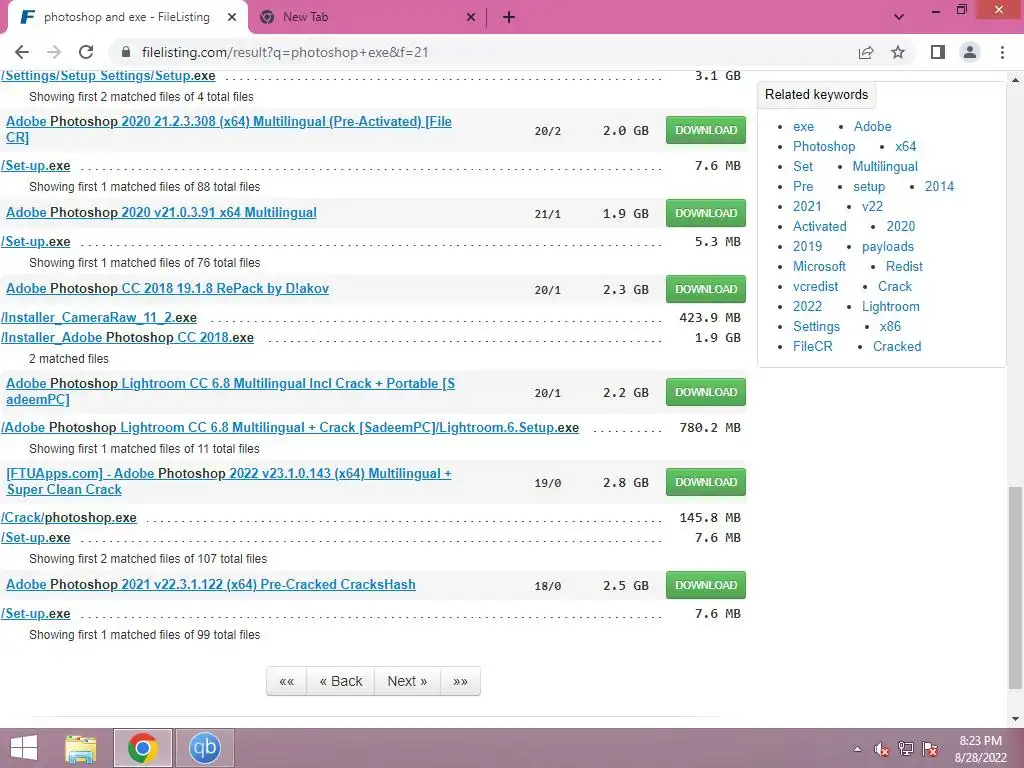Download Photoshop CC 2018 RePack torrent

706,289
